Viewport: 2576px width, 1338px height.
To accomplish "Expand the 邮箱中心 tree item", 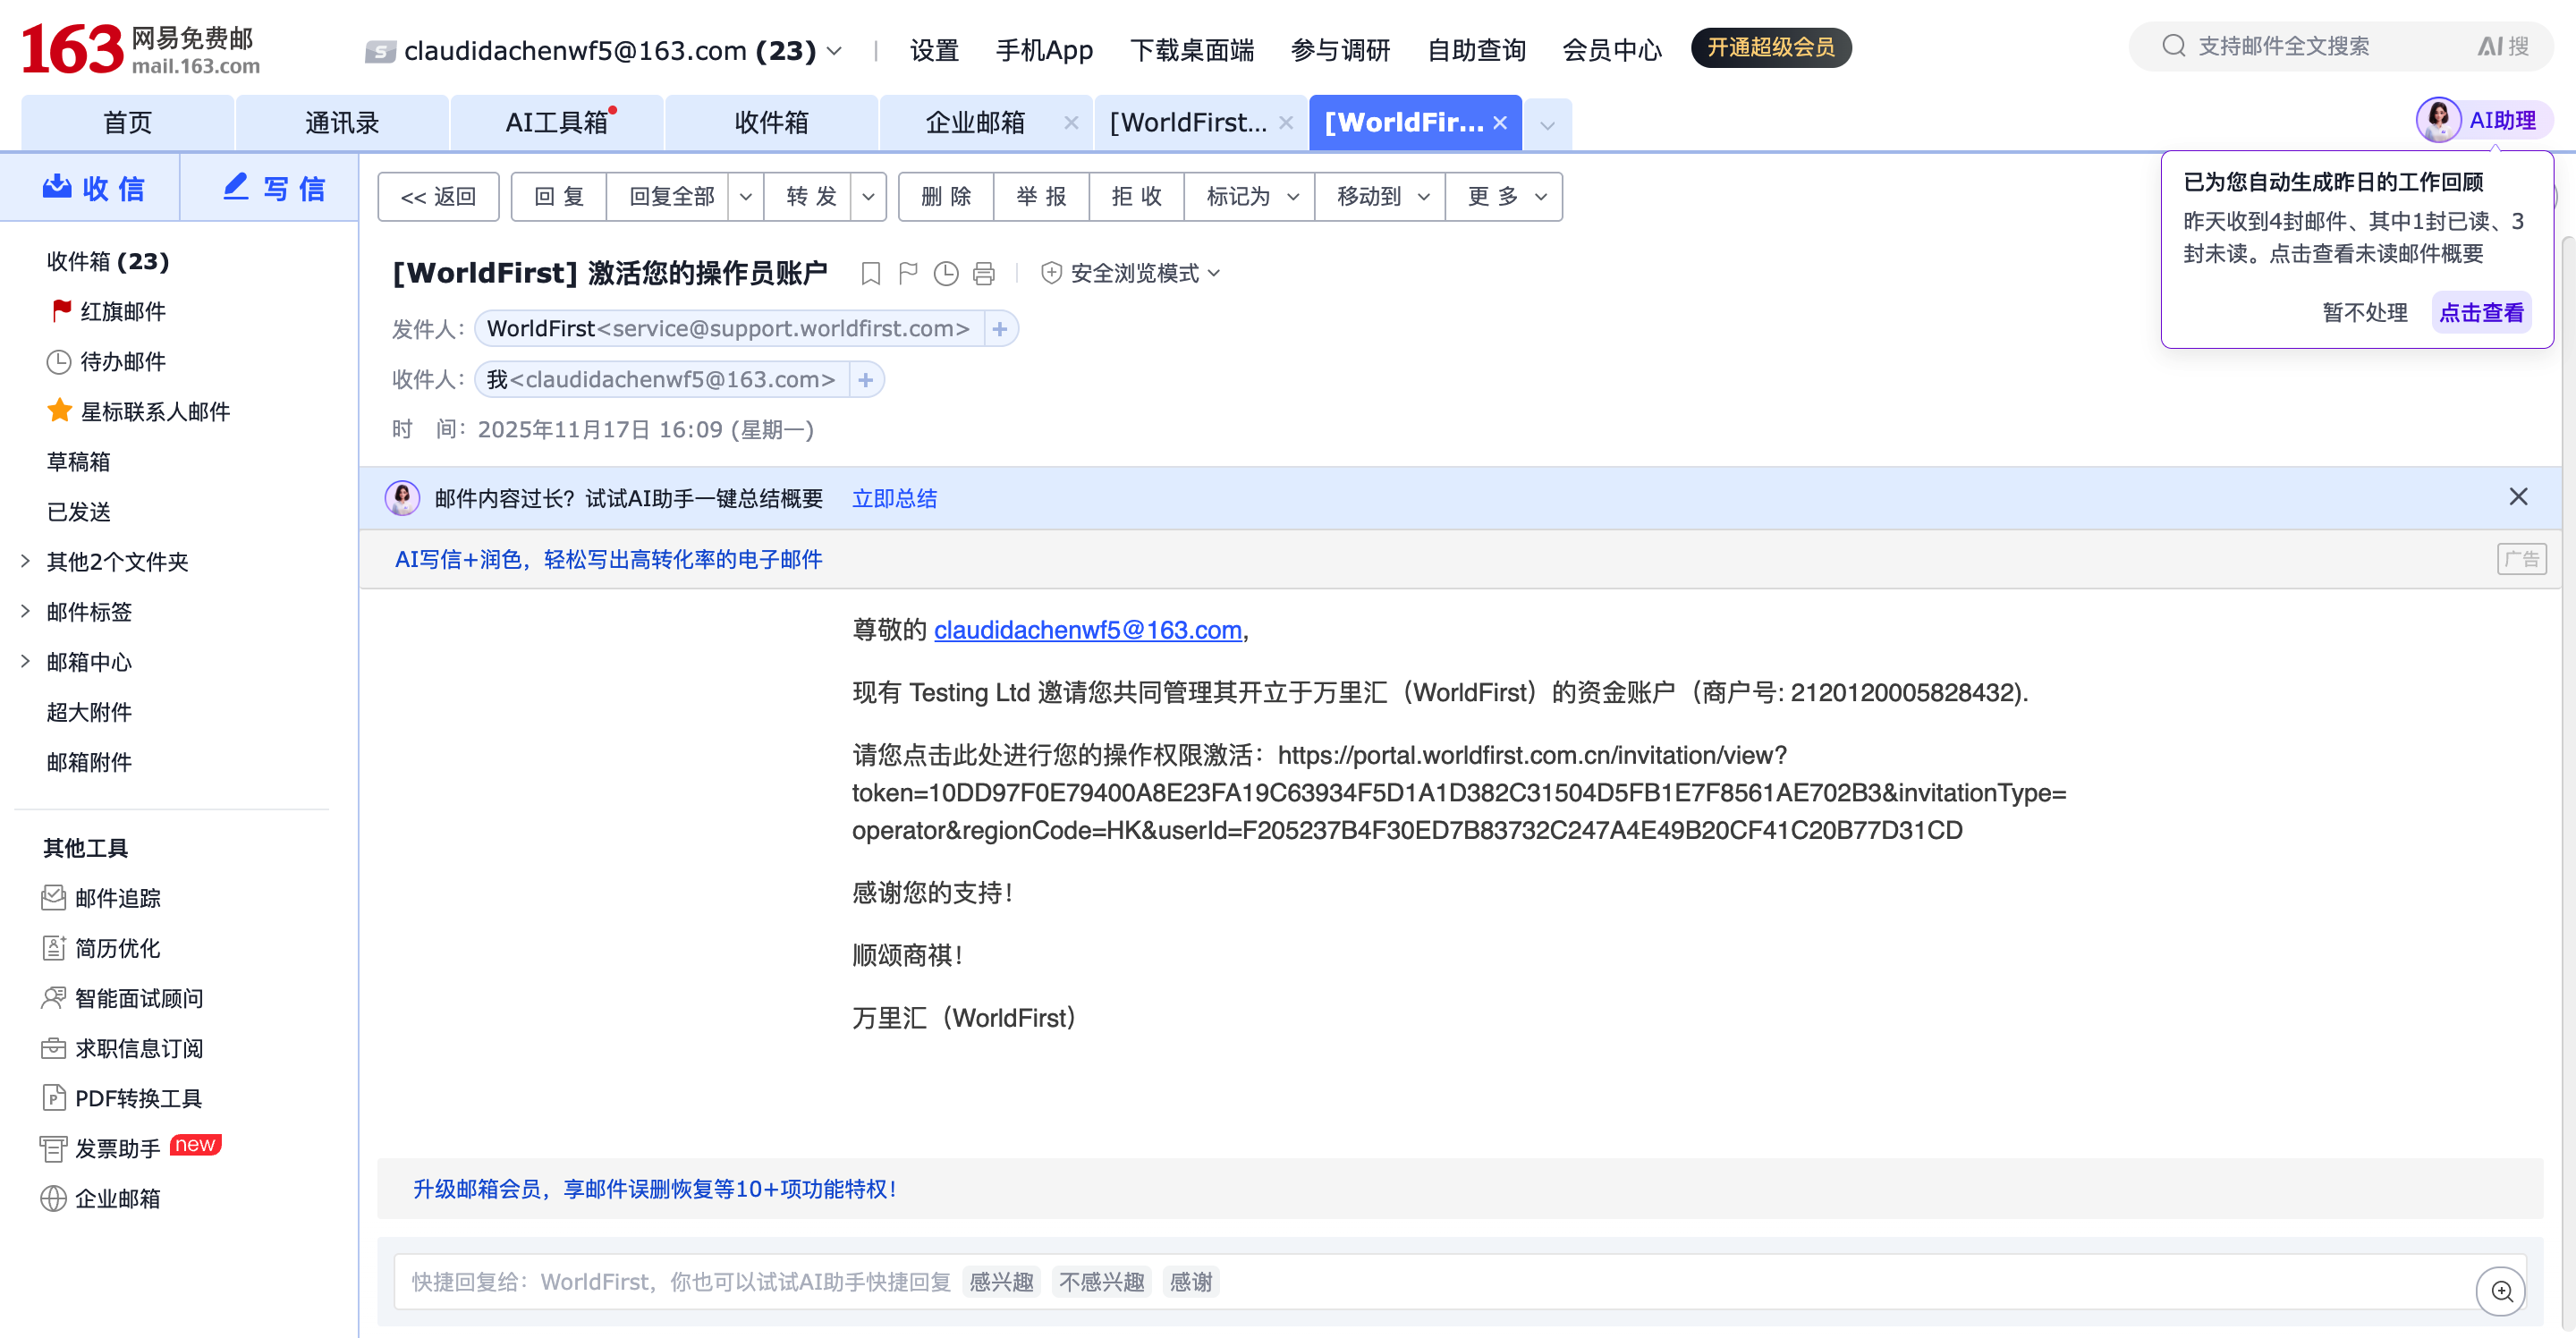I will (25, 661).
